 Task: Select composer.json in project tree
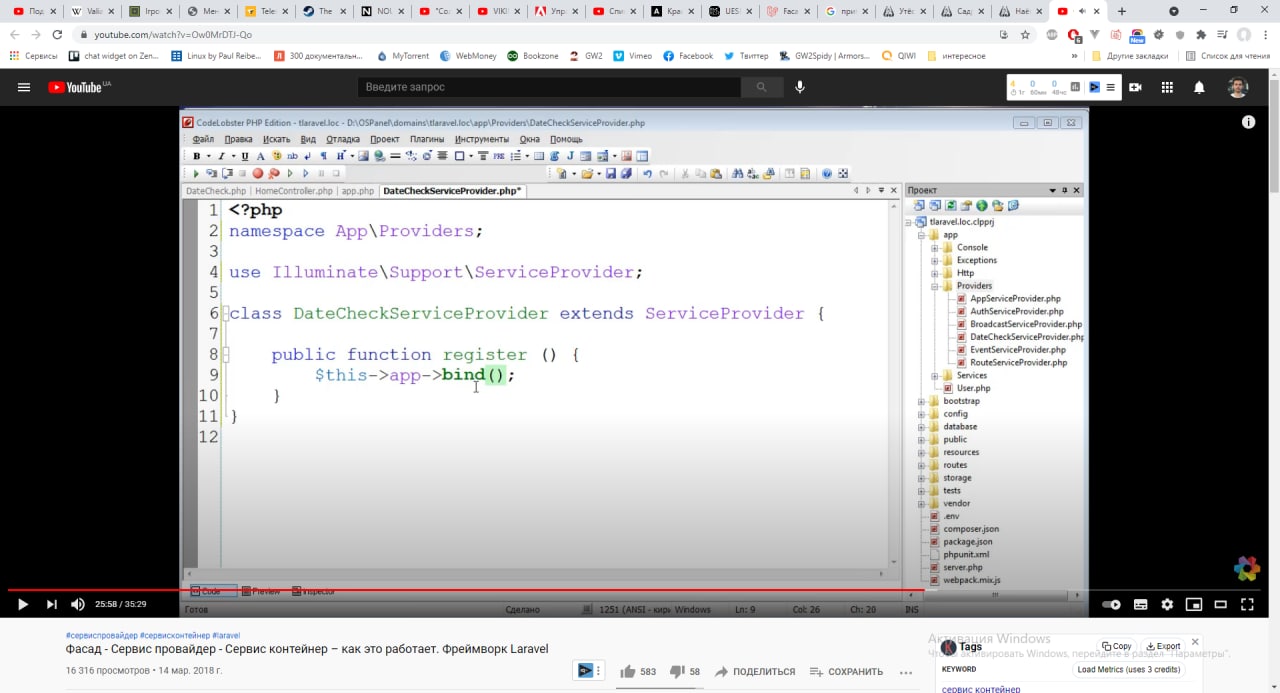click(x=970, y=529)
